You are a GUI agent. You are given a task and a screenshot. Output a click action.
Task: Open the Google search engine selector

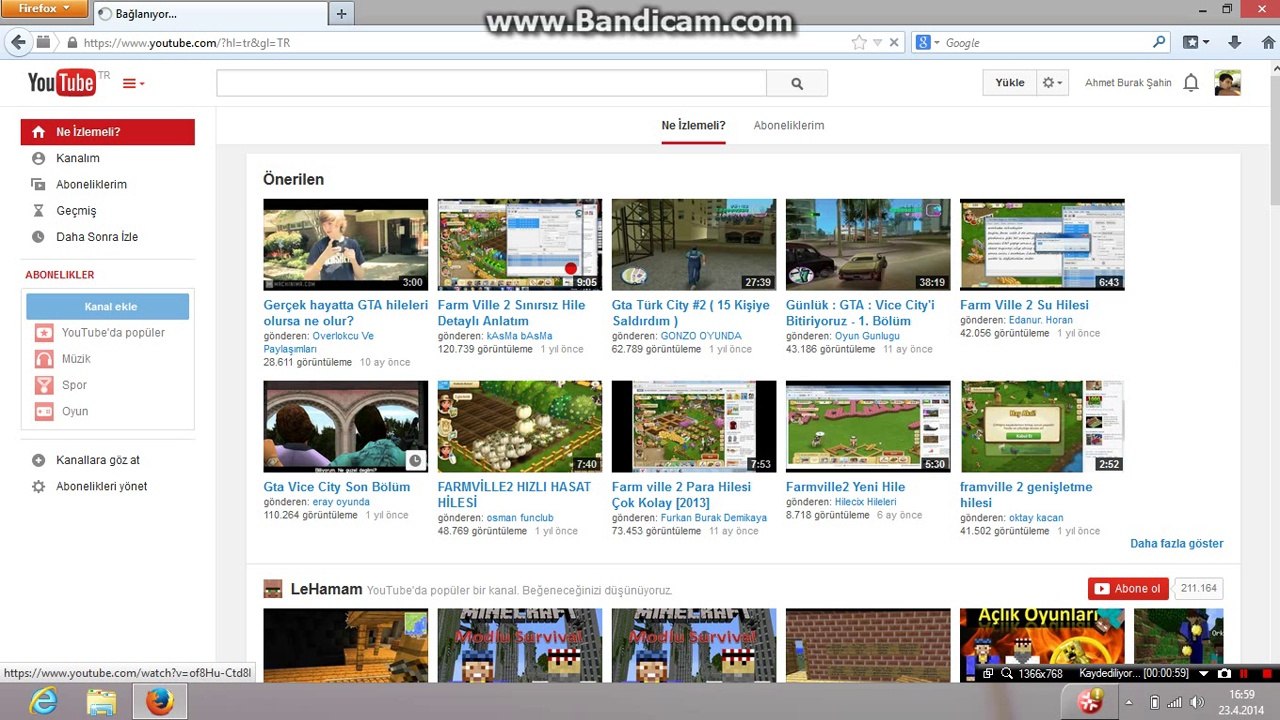[927, 43]
